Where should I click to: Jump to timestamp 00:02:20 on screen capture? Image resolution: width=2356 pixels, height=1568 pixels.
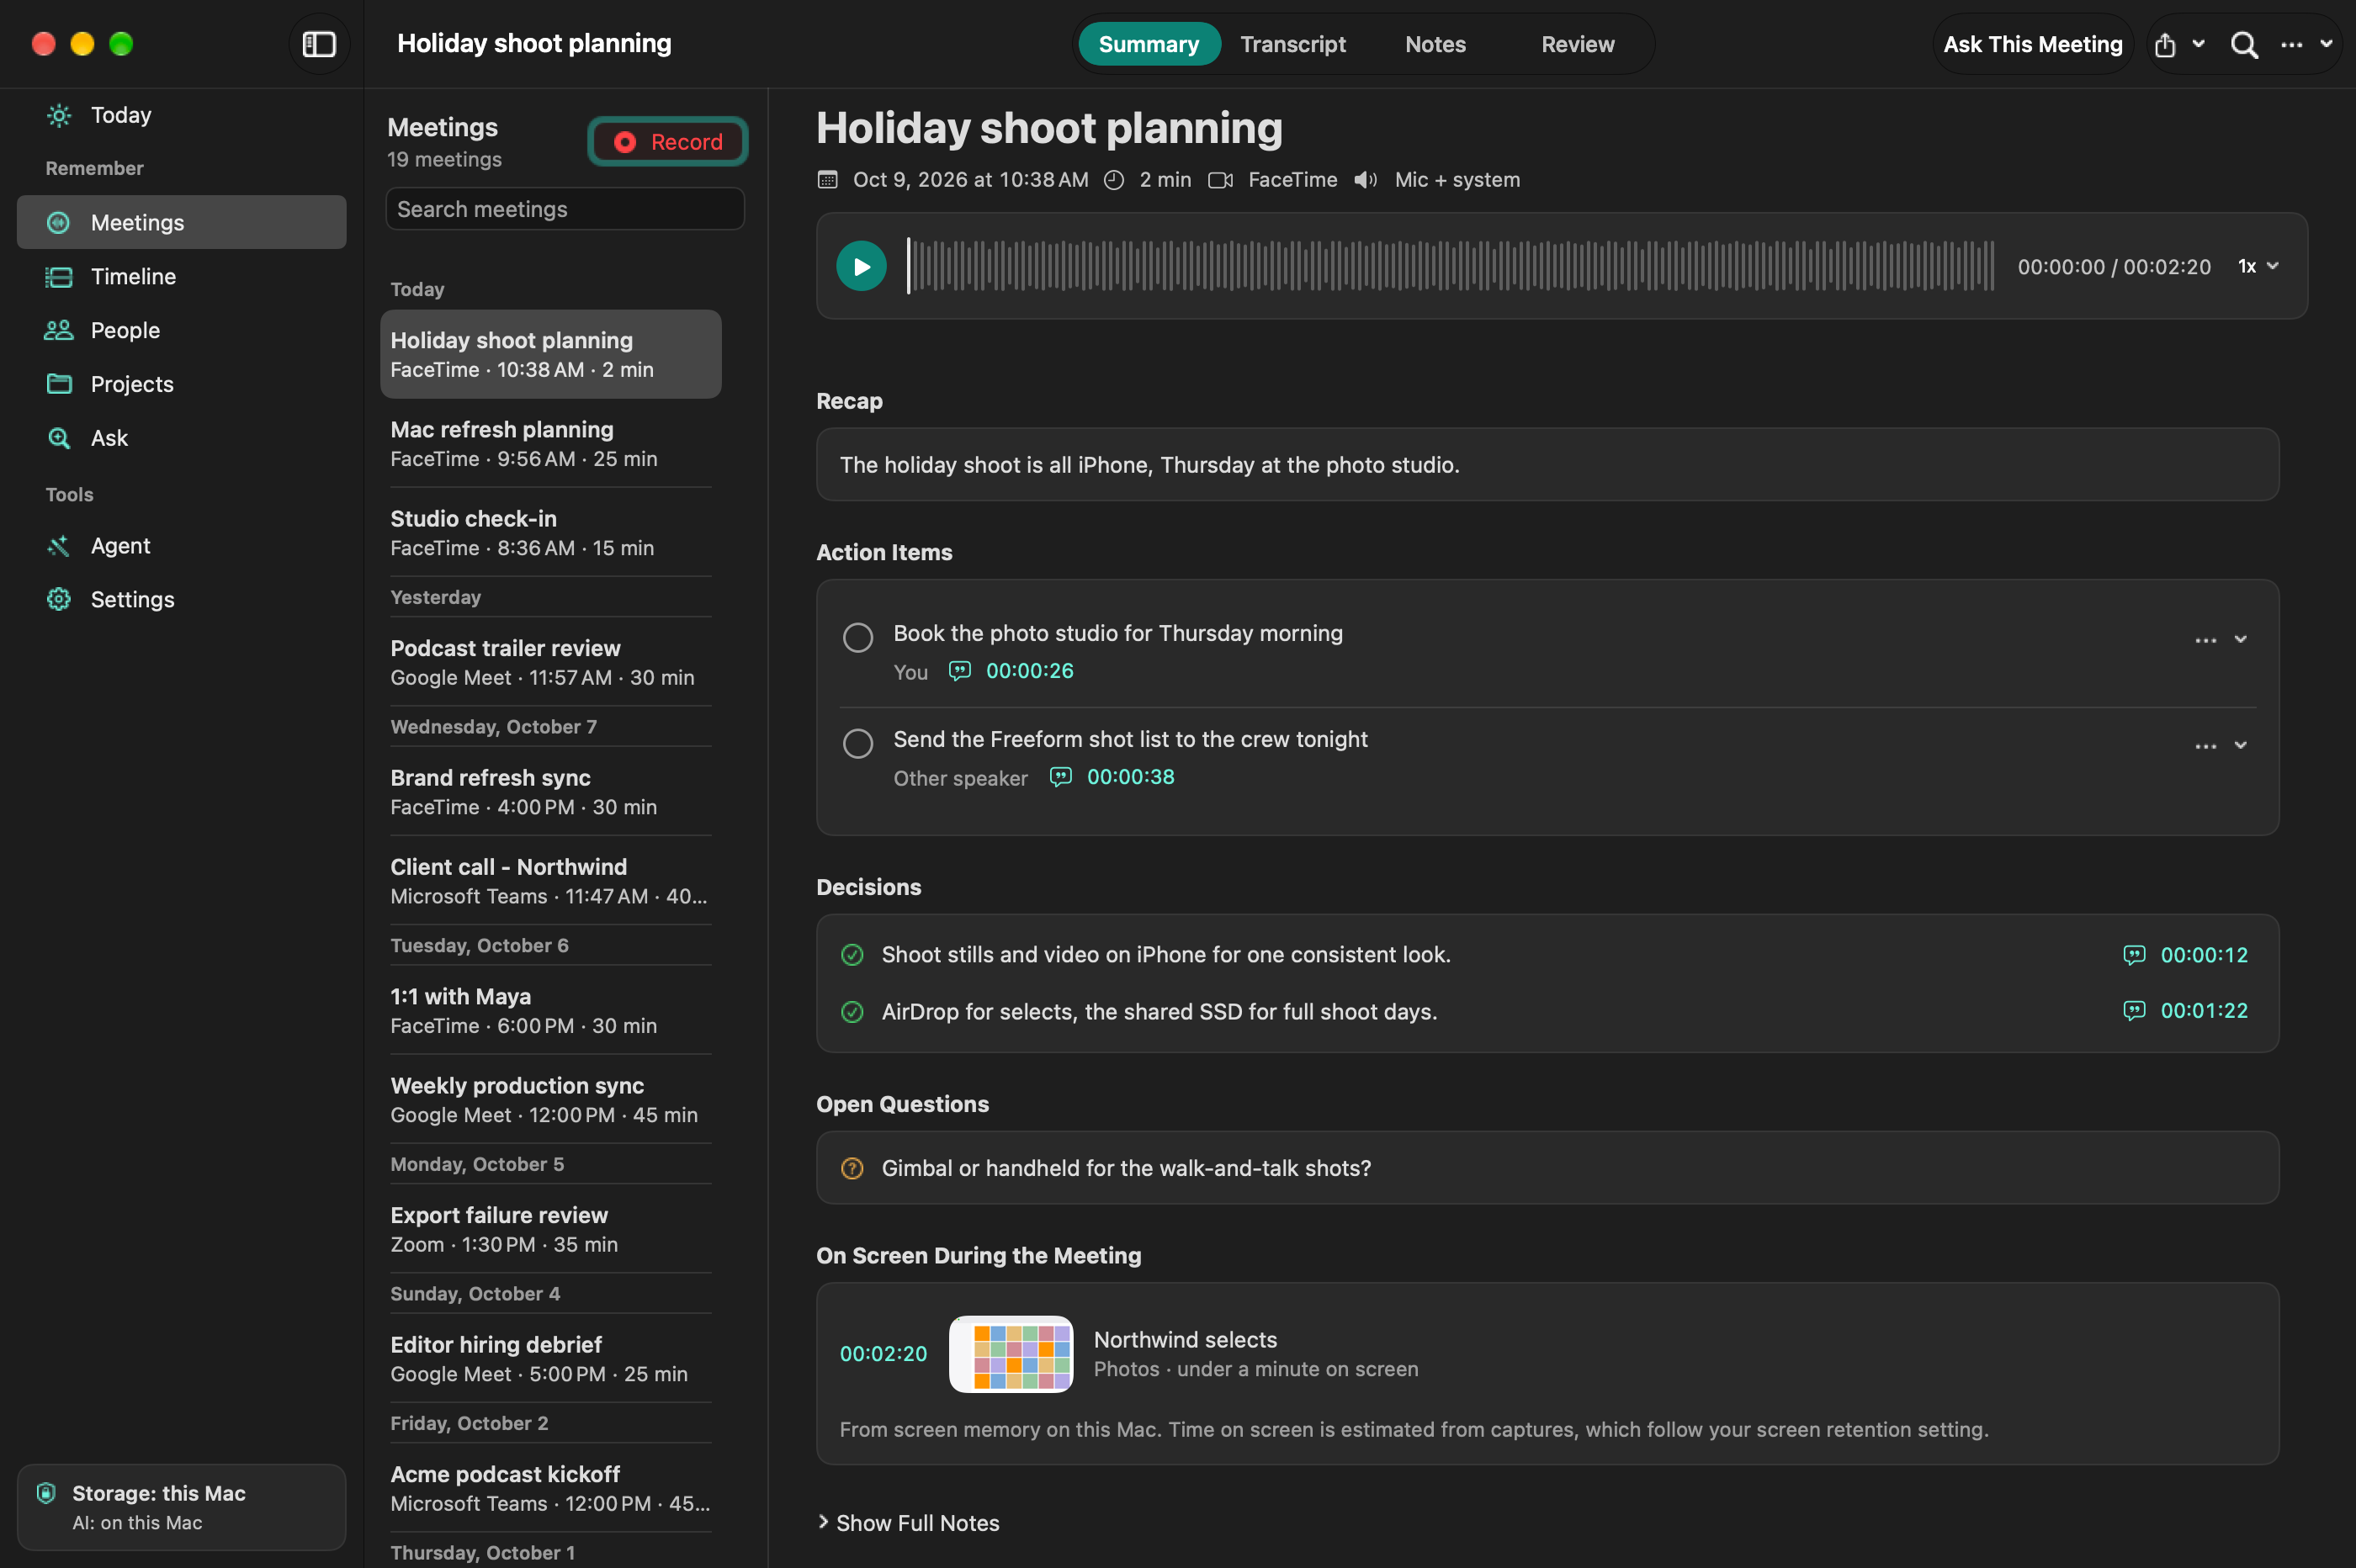click(883, 1353)
